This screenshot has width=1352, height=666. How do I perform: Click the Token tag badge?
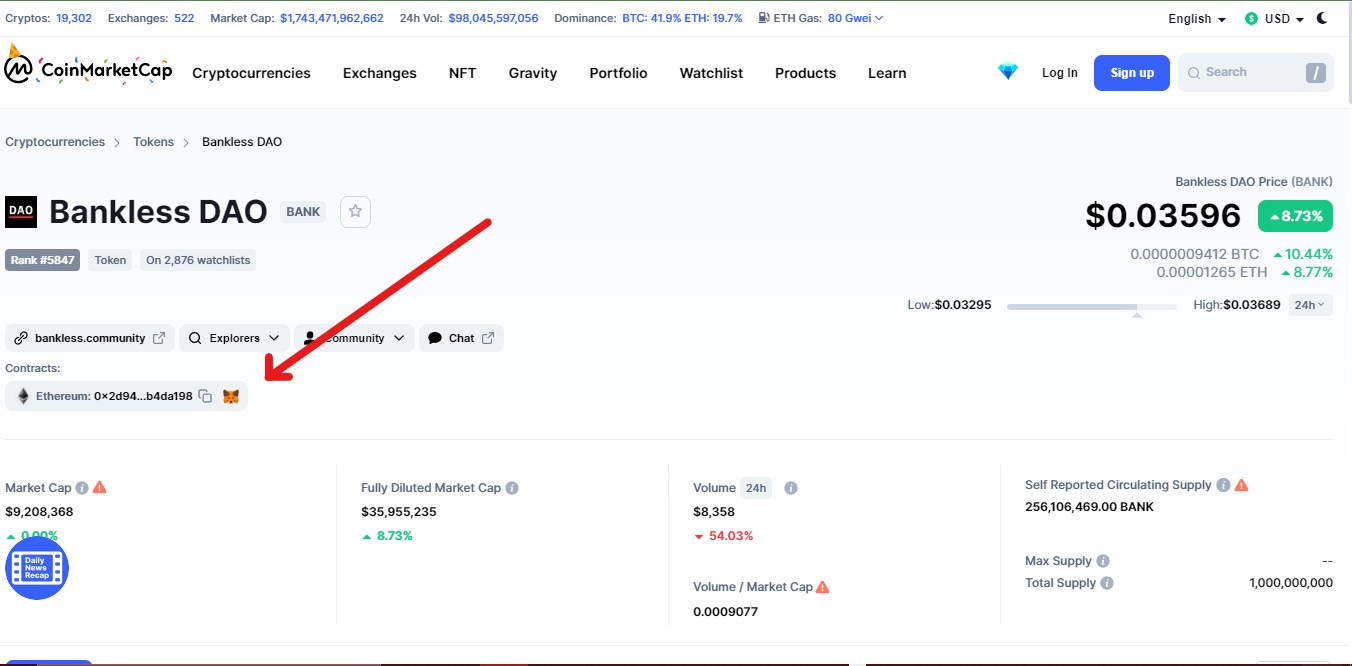coord(110,260)
